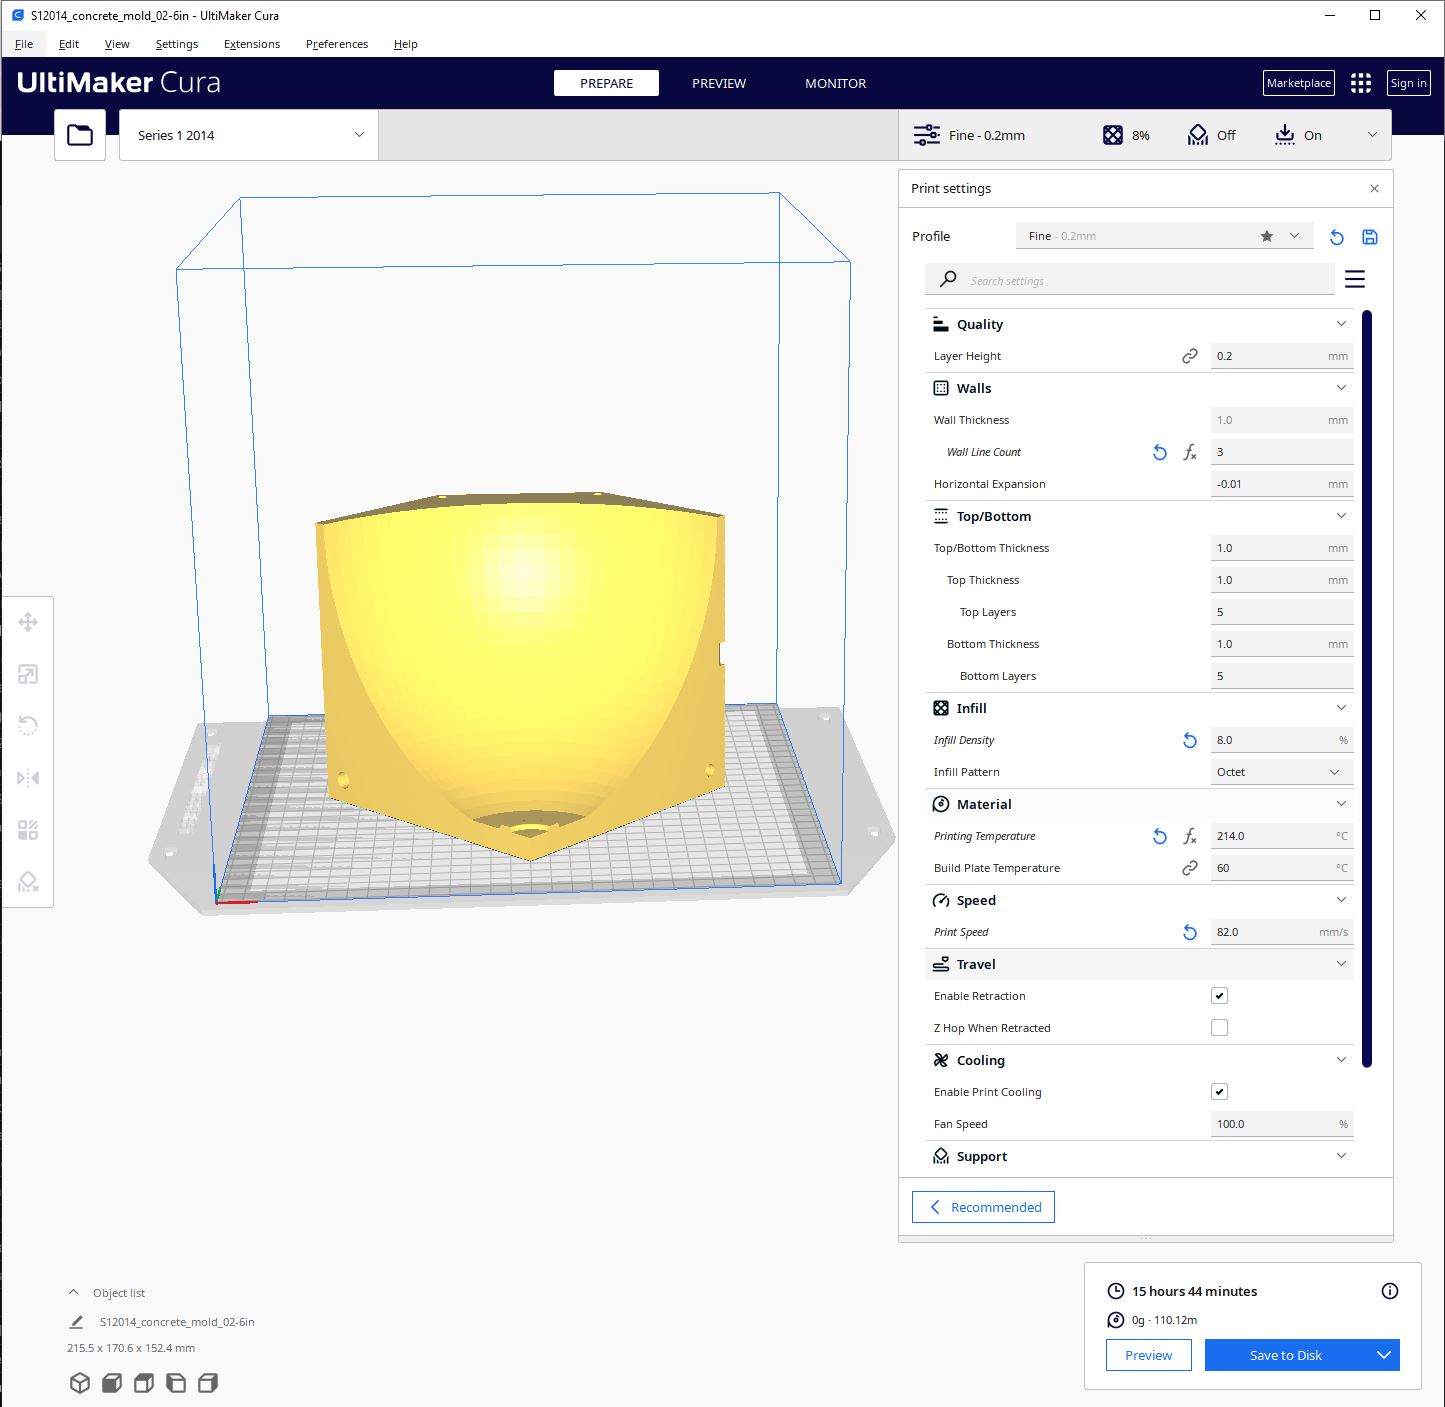Click Save to Disk button
This screenshot has height=1407, width=1445.
tap(1286, 1355)
